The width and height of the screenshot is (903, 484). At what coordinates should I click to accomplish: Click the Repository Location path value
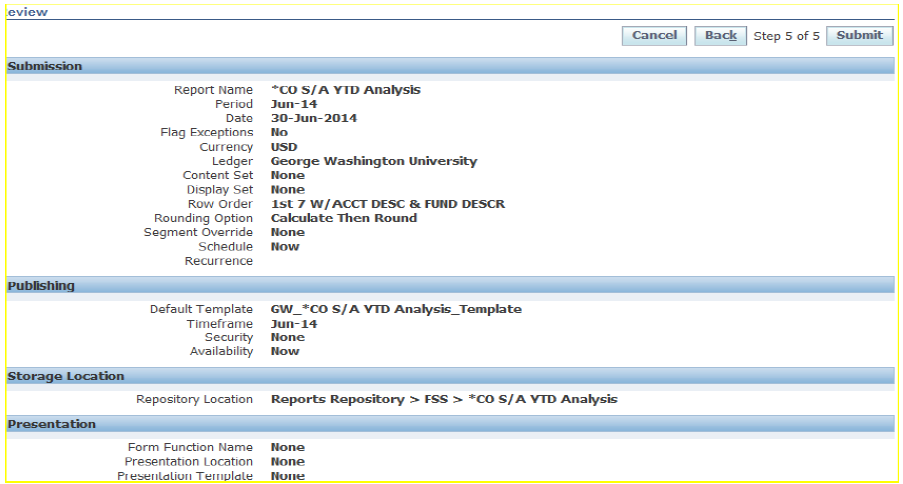pyautogui.click(x=444, y=399)
